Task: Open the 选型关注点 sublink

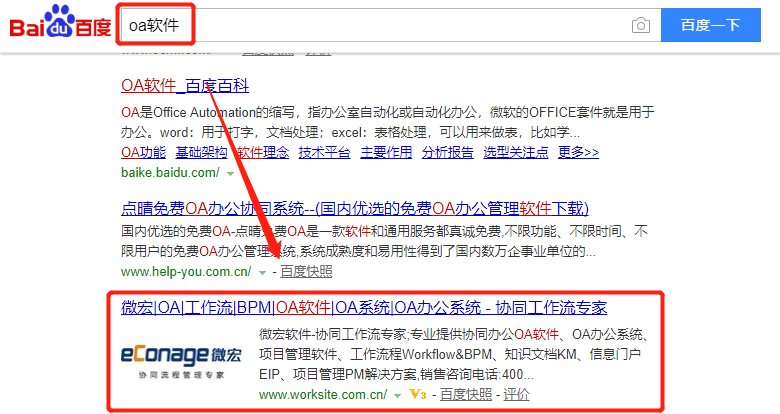Action: [516, 152]
